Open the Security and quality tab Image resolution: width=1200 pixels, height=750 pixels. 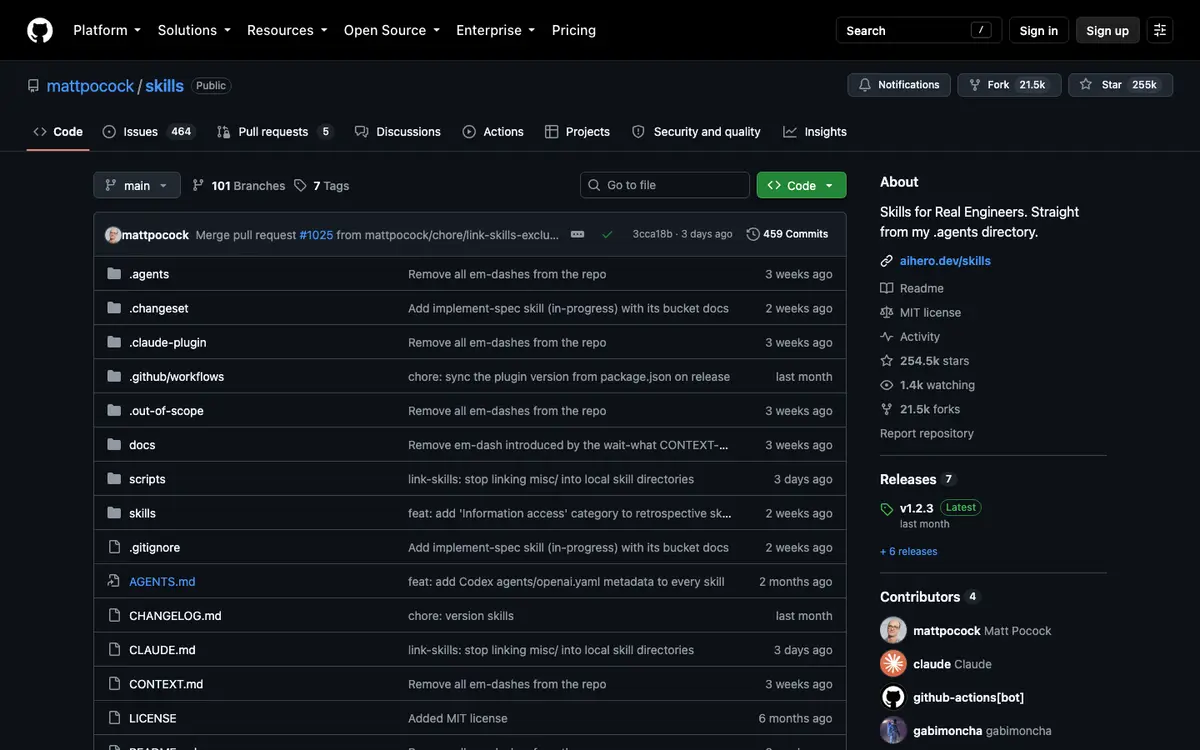(x=696, y=132)
